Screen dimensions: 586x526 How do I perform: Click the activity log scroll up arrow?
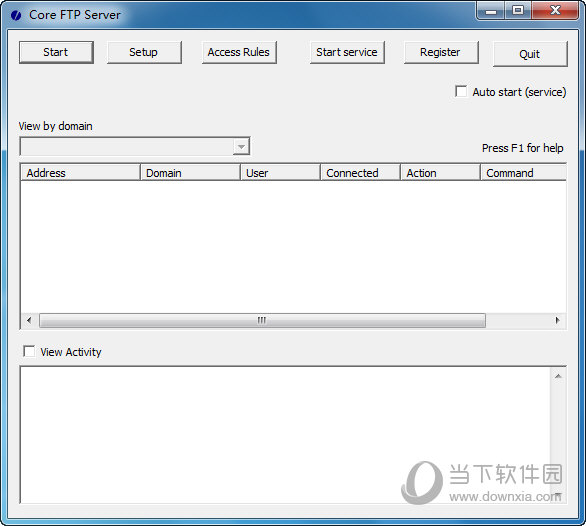tap(558, 376)
